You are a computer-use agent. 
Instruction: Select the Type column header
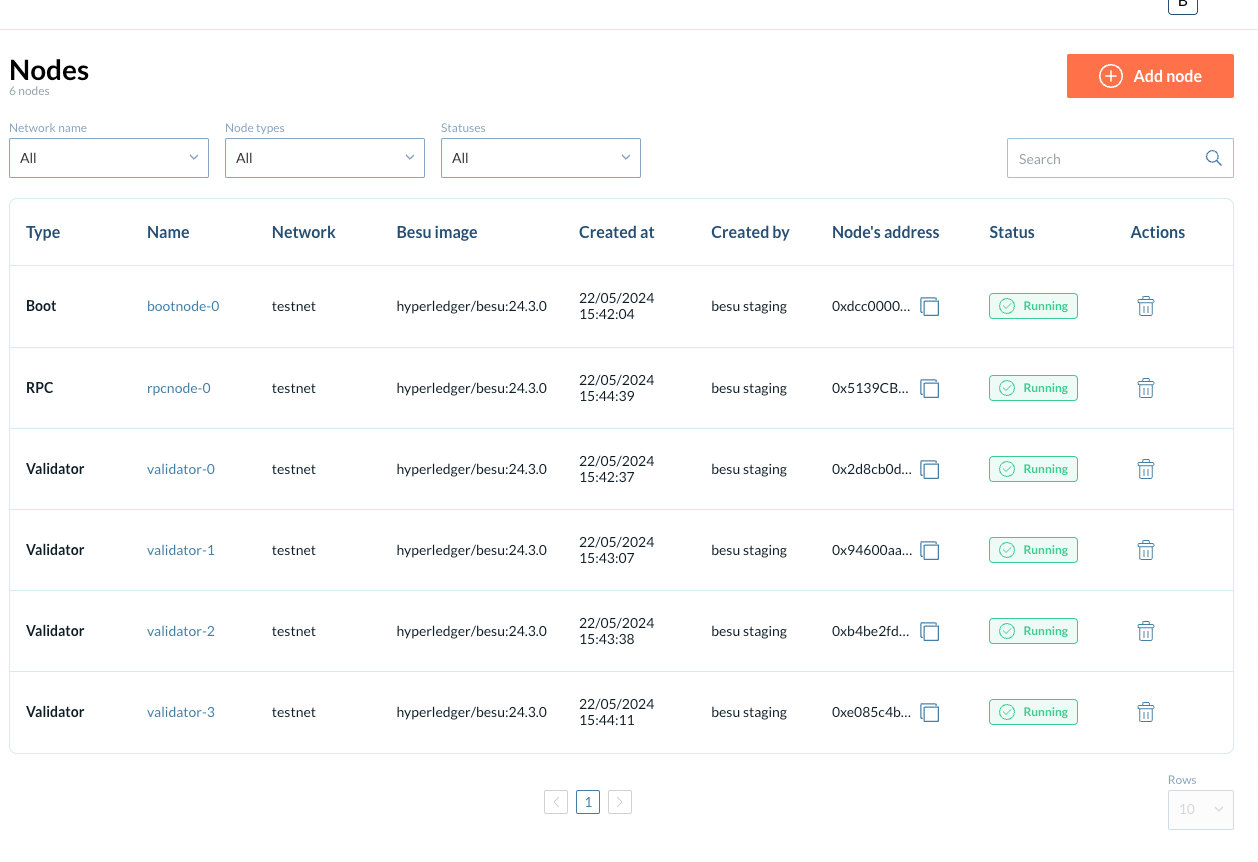(43, 232)
